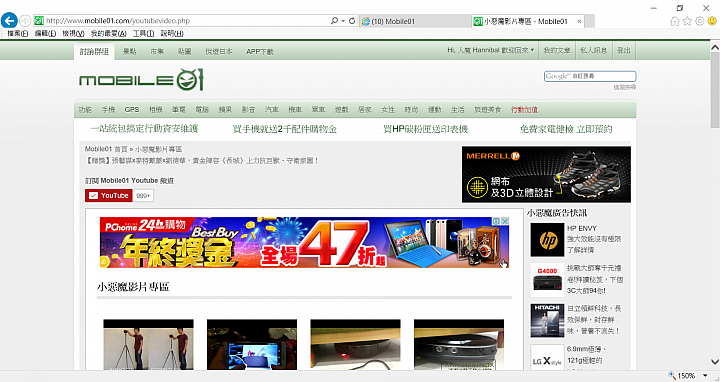Open 私人訊息 link
The image size is (720, 382).
click(x=594, y=51)
